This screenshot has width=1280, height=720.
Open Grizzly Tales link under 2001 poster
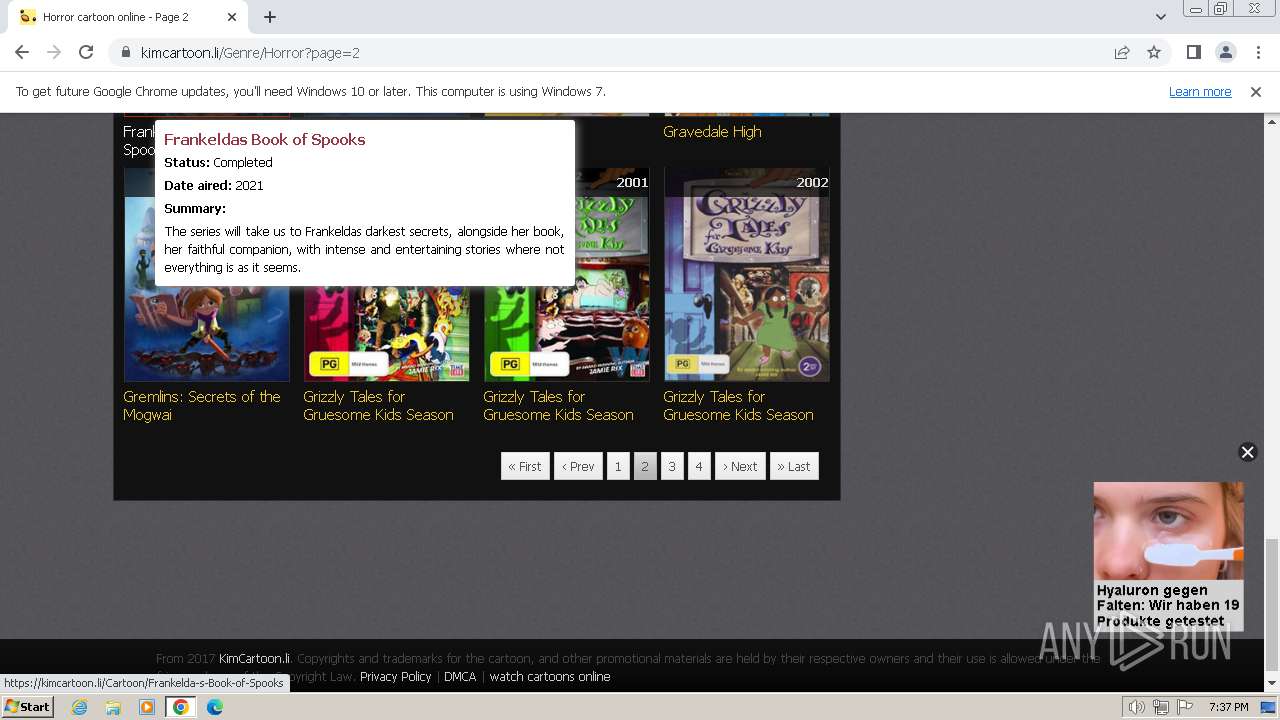(558, 405)
